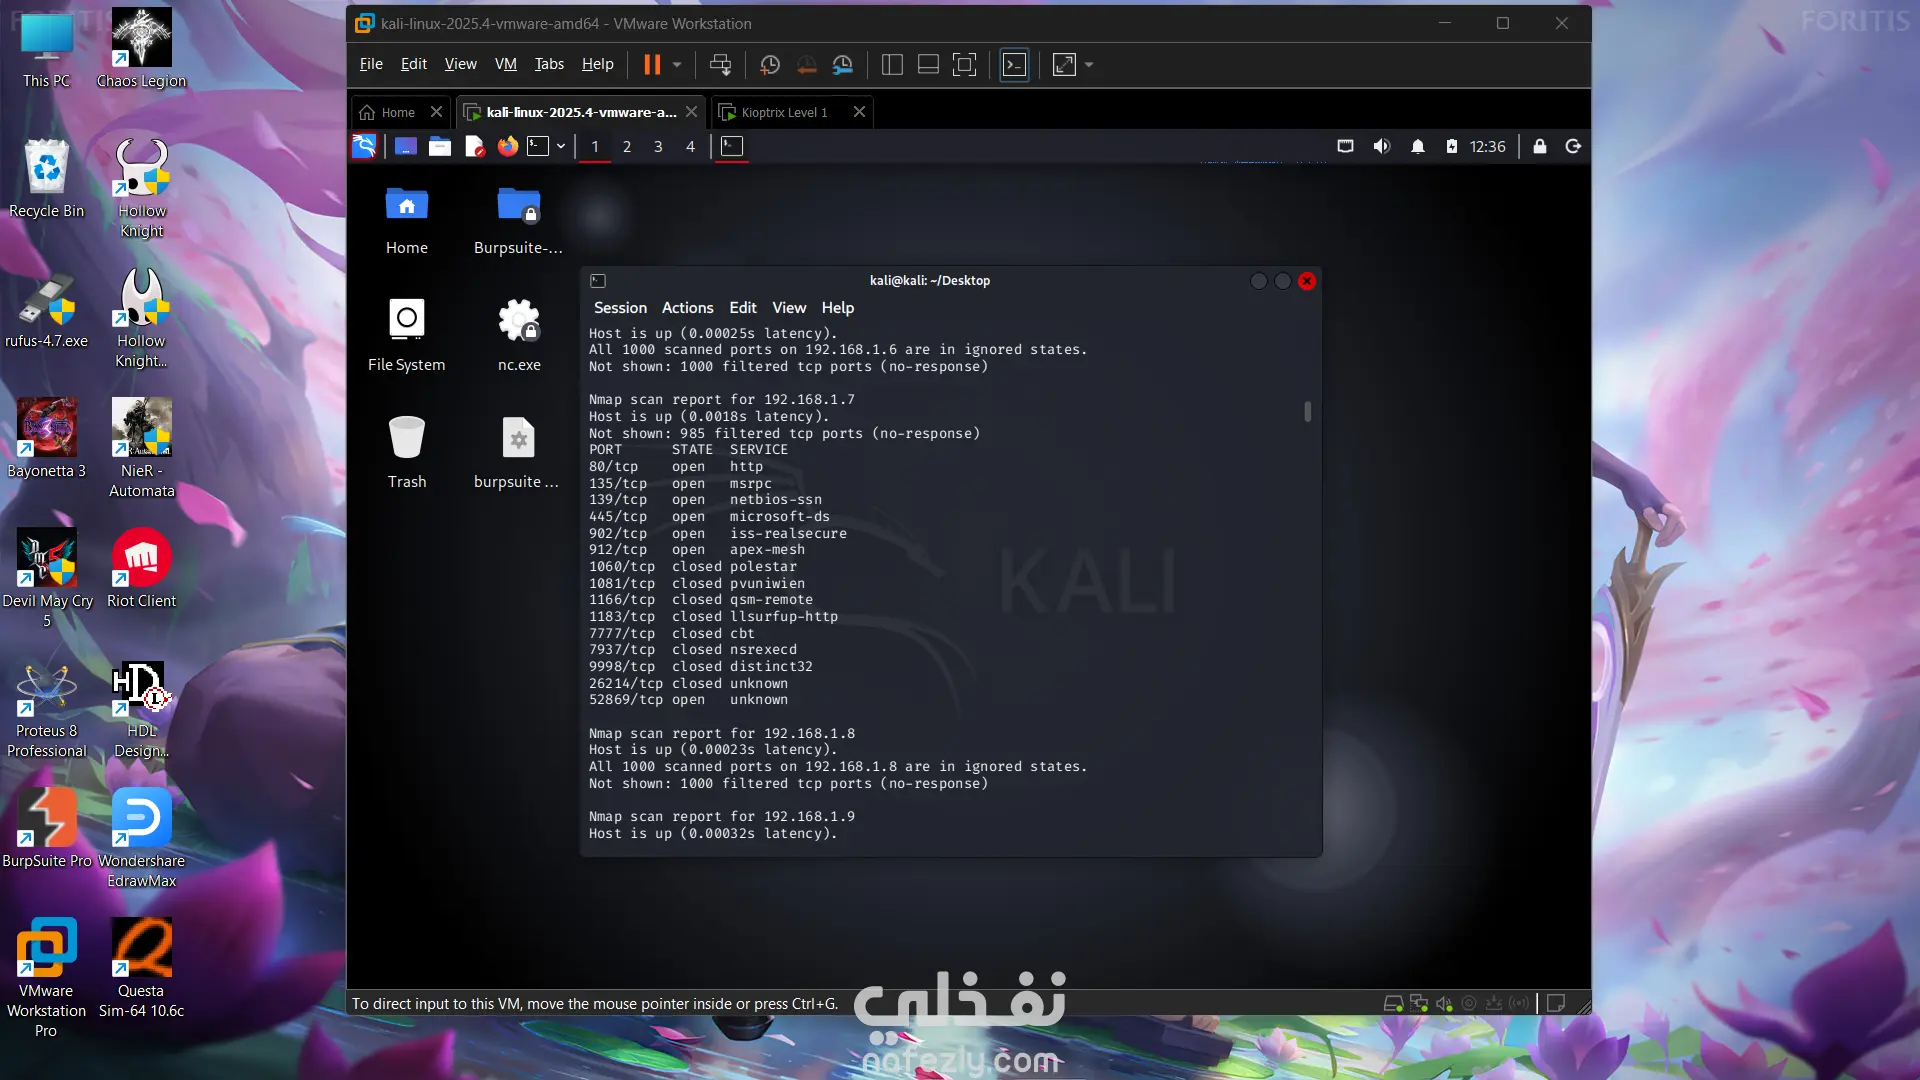Select the Home folder on Kali desktop
Screen dimensions: 1920x1080
[x=407, y=221]
